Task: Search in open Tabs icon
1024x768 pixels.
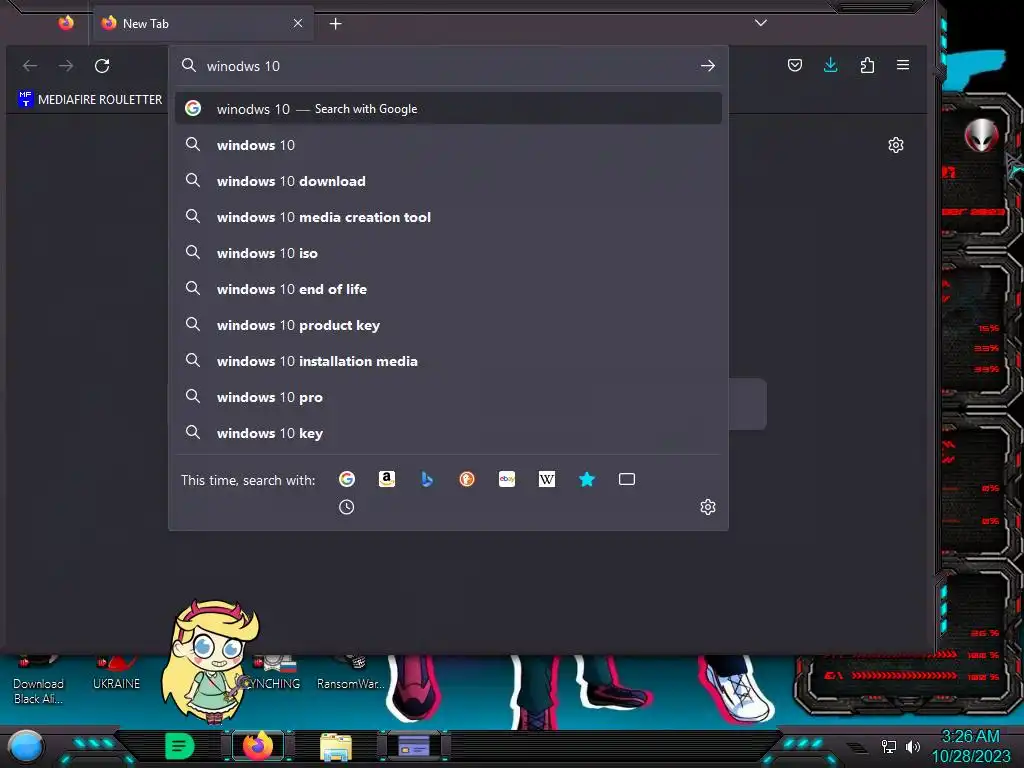Action: tap(627, 479)
